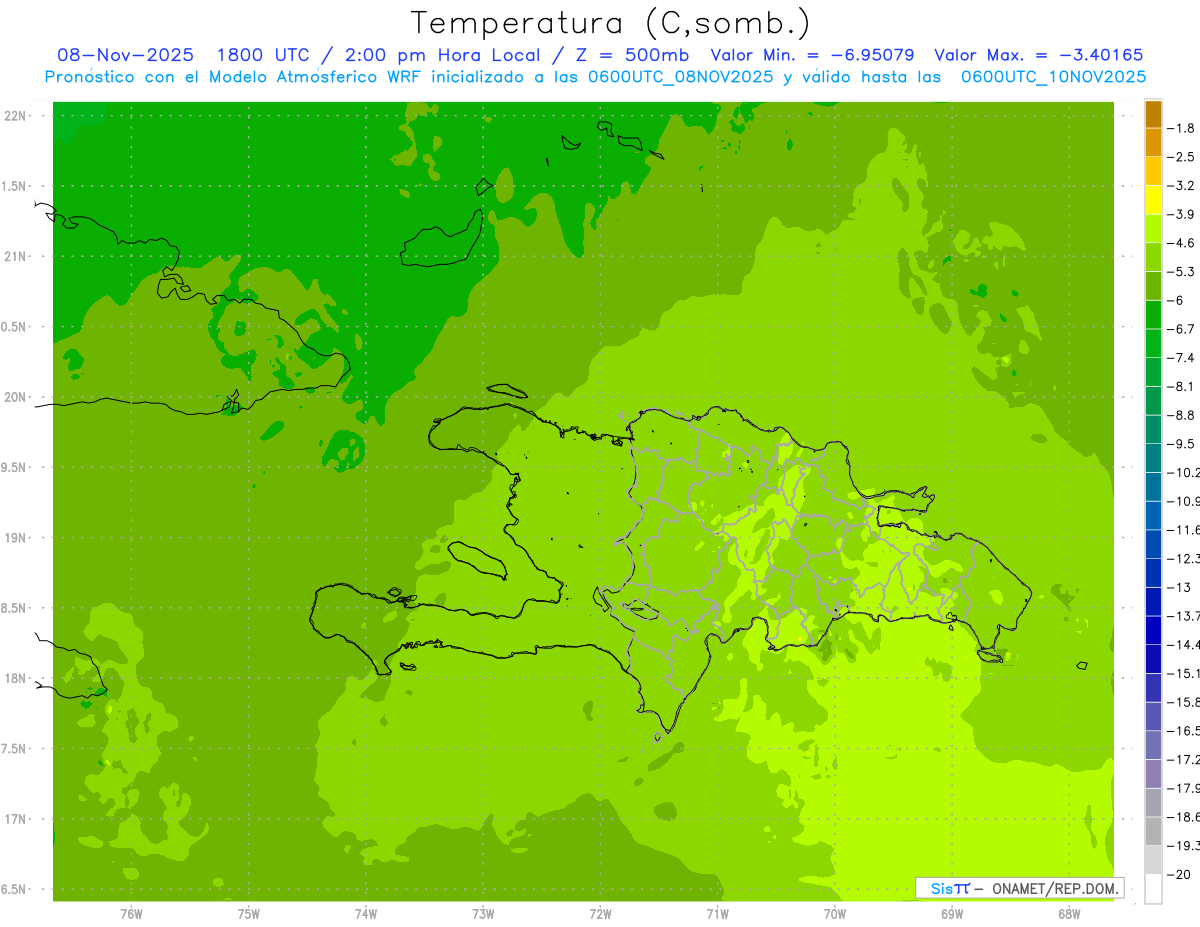Screen dimensions: 1200x927
Task: Click the "76W" longitude label
Action: 131,914
